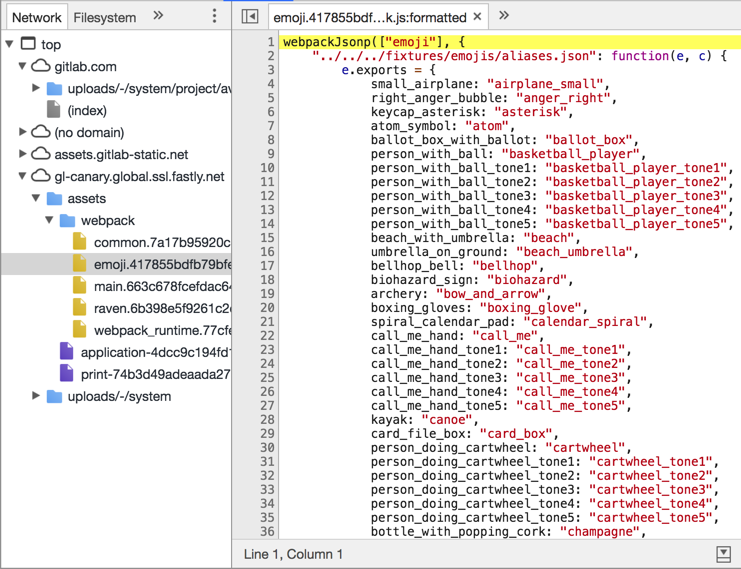The image size is (741, 569).
Task: Collapse the gitlab.com domain node
Action: (23, 66)
